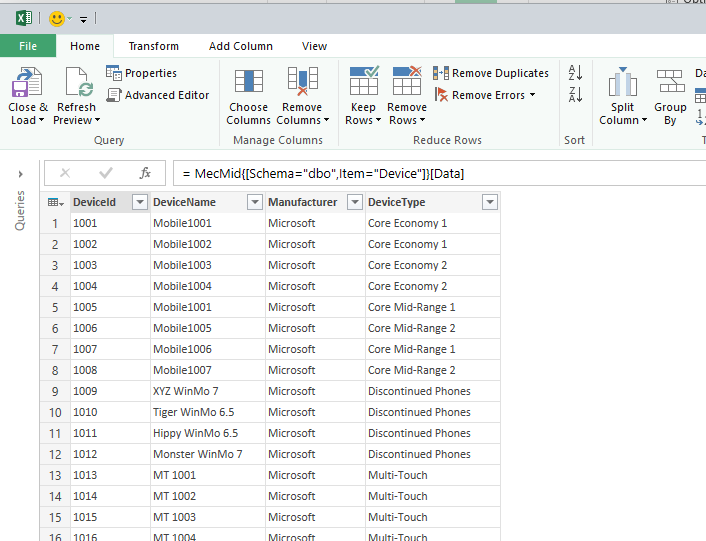
Task: Select the cell with DeviceId 1012
Action: click(x=110, y=454)
